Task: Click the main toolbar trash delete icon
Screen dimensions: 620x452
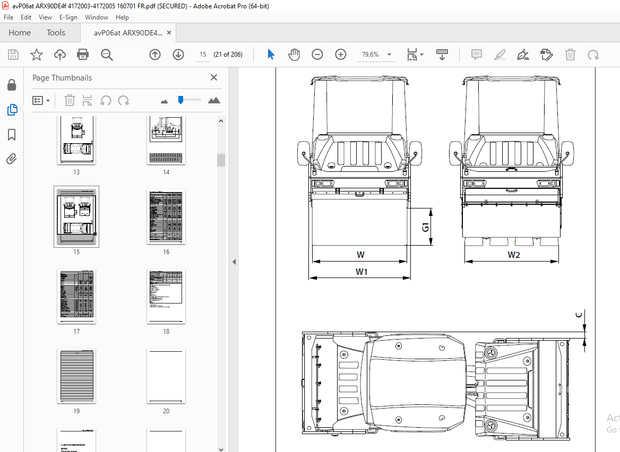Action: [570, 55]
